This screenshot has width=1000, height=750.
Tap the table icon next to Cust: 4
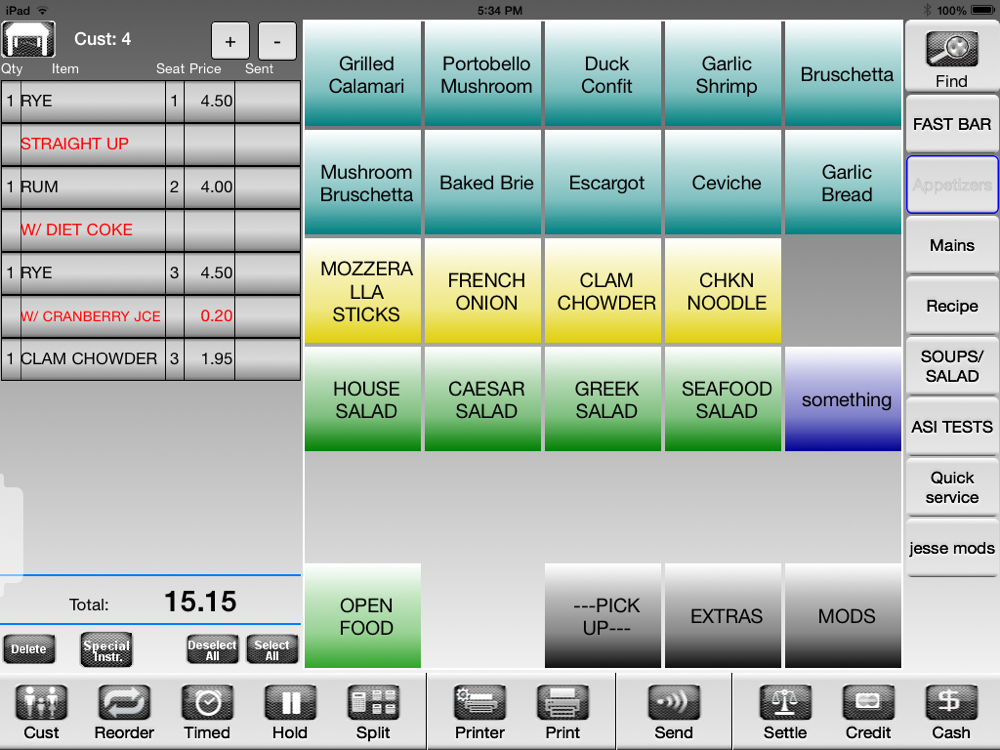29,40
